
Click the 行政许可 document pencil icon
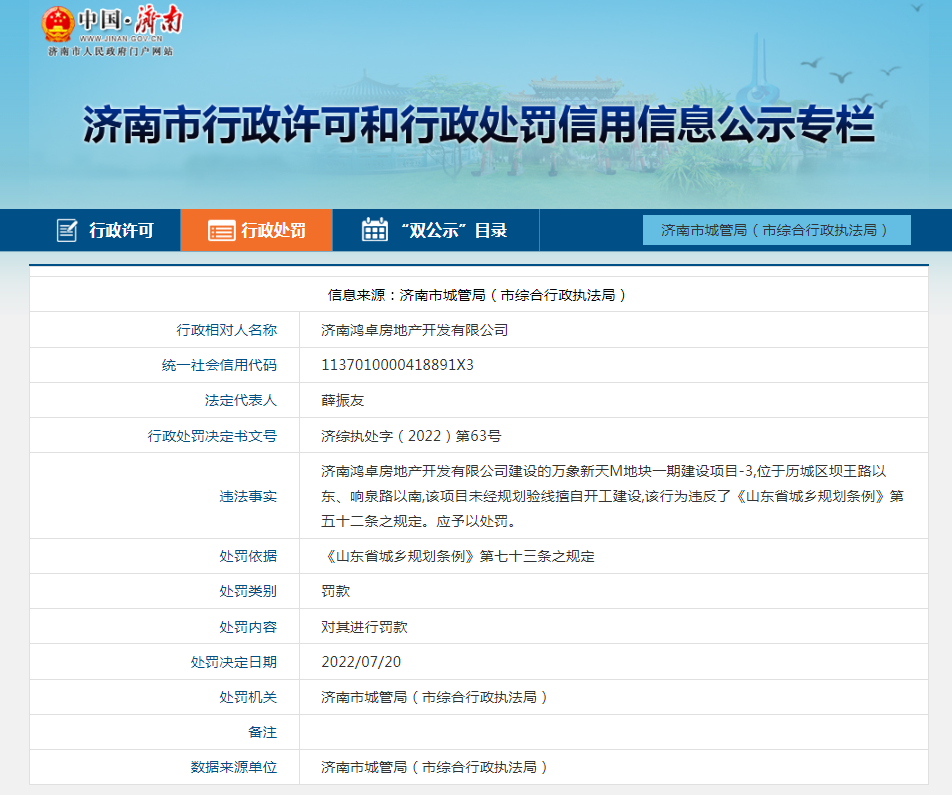click(x=67, y=230)
